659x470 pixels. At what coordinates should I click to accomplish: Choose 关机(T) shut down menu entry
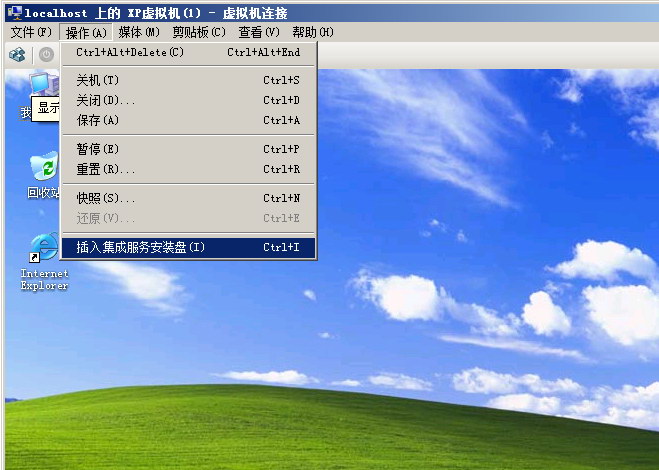tap(188, 80)
